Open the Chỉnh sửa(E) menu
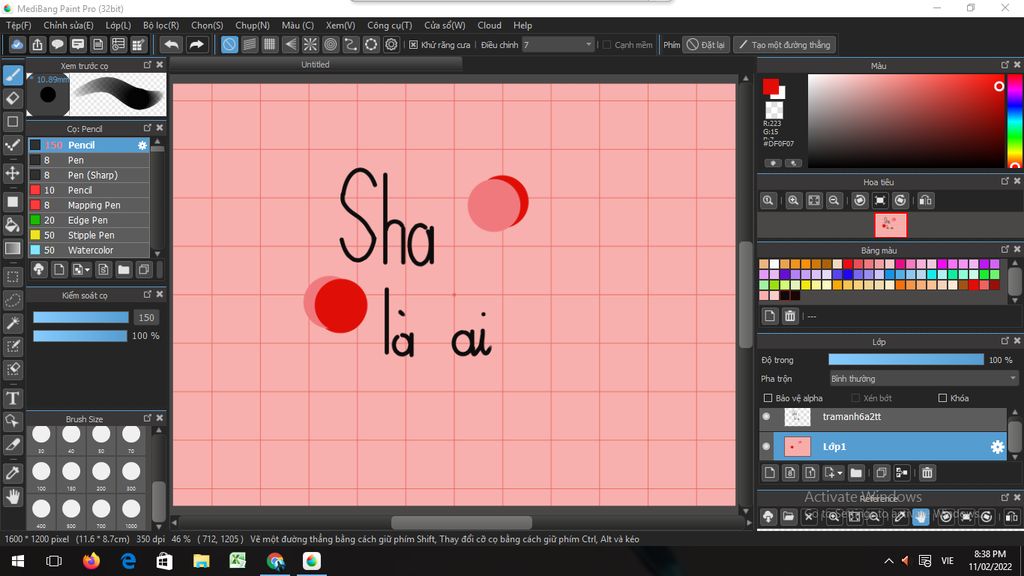Image resolution: width=1024 pixels, height=576 pixels. tap(69, 25)
